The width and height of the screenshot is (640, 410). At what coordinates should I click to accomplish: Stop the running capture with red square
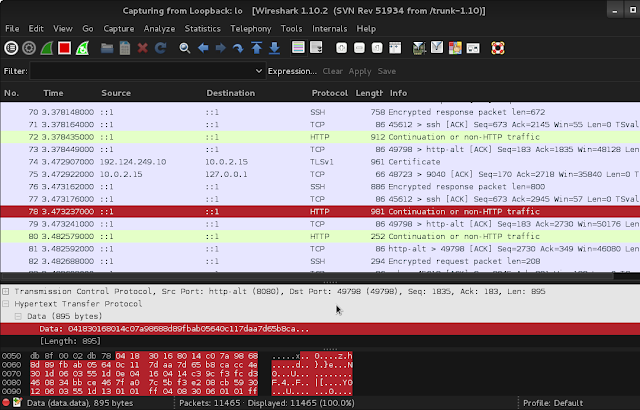click(64, 48)
